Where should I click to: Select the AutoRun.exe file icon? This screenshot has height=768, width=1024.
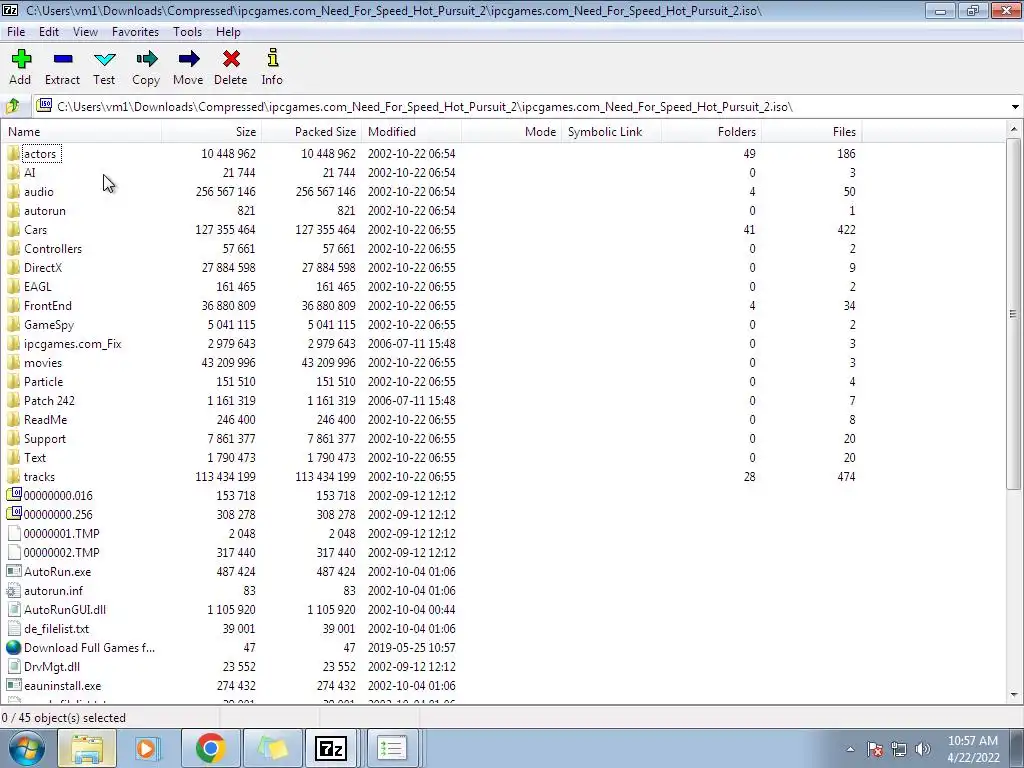[x=14, y=571]
